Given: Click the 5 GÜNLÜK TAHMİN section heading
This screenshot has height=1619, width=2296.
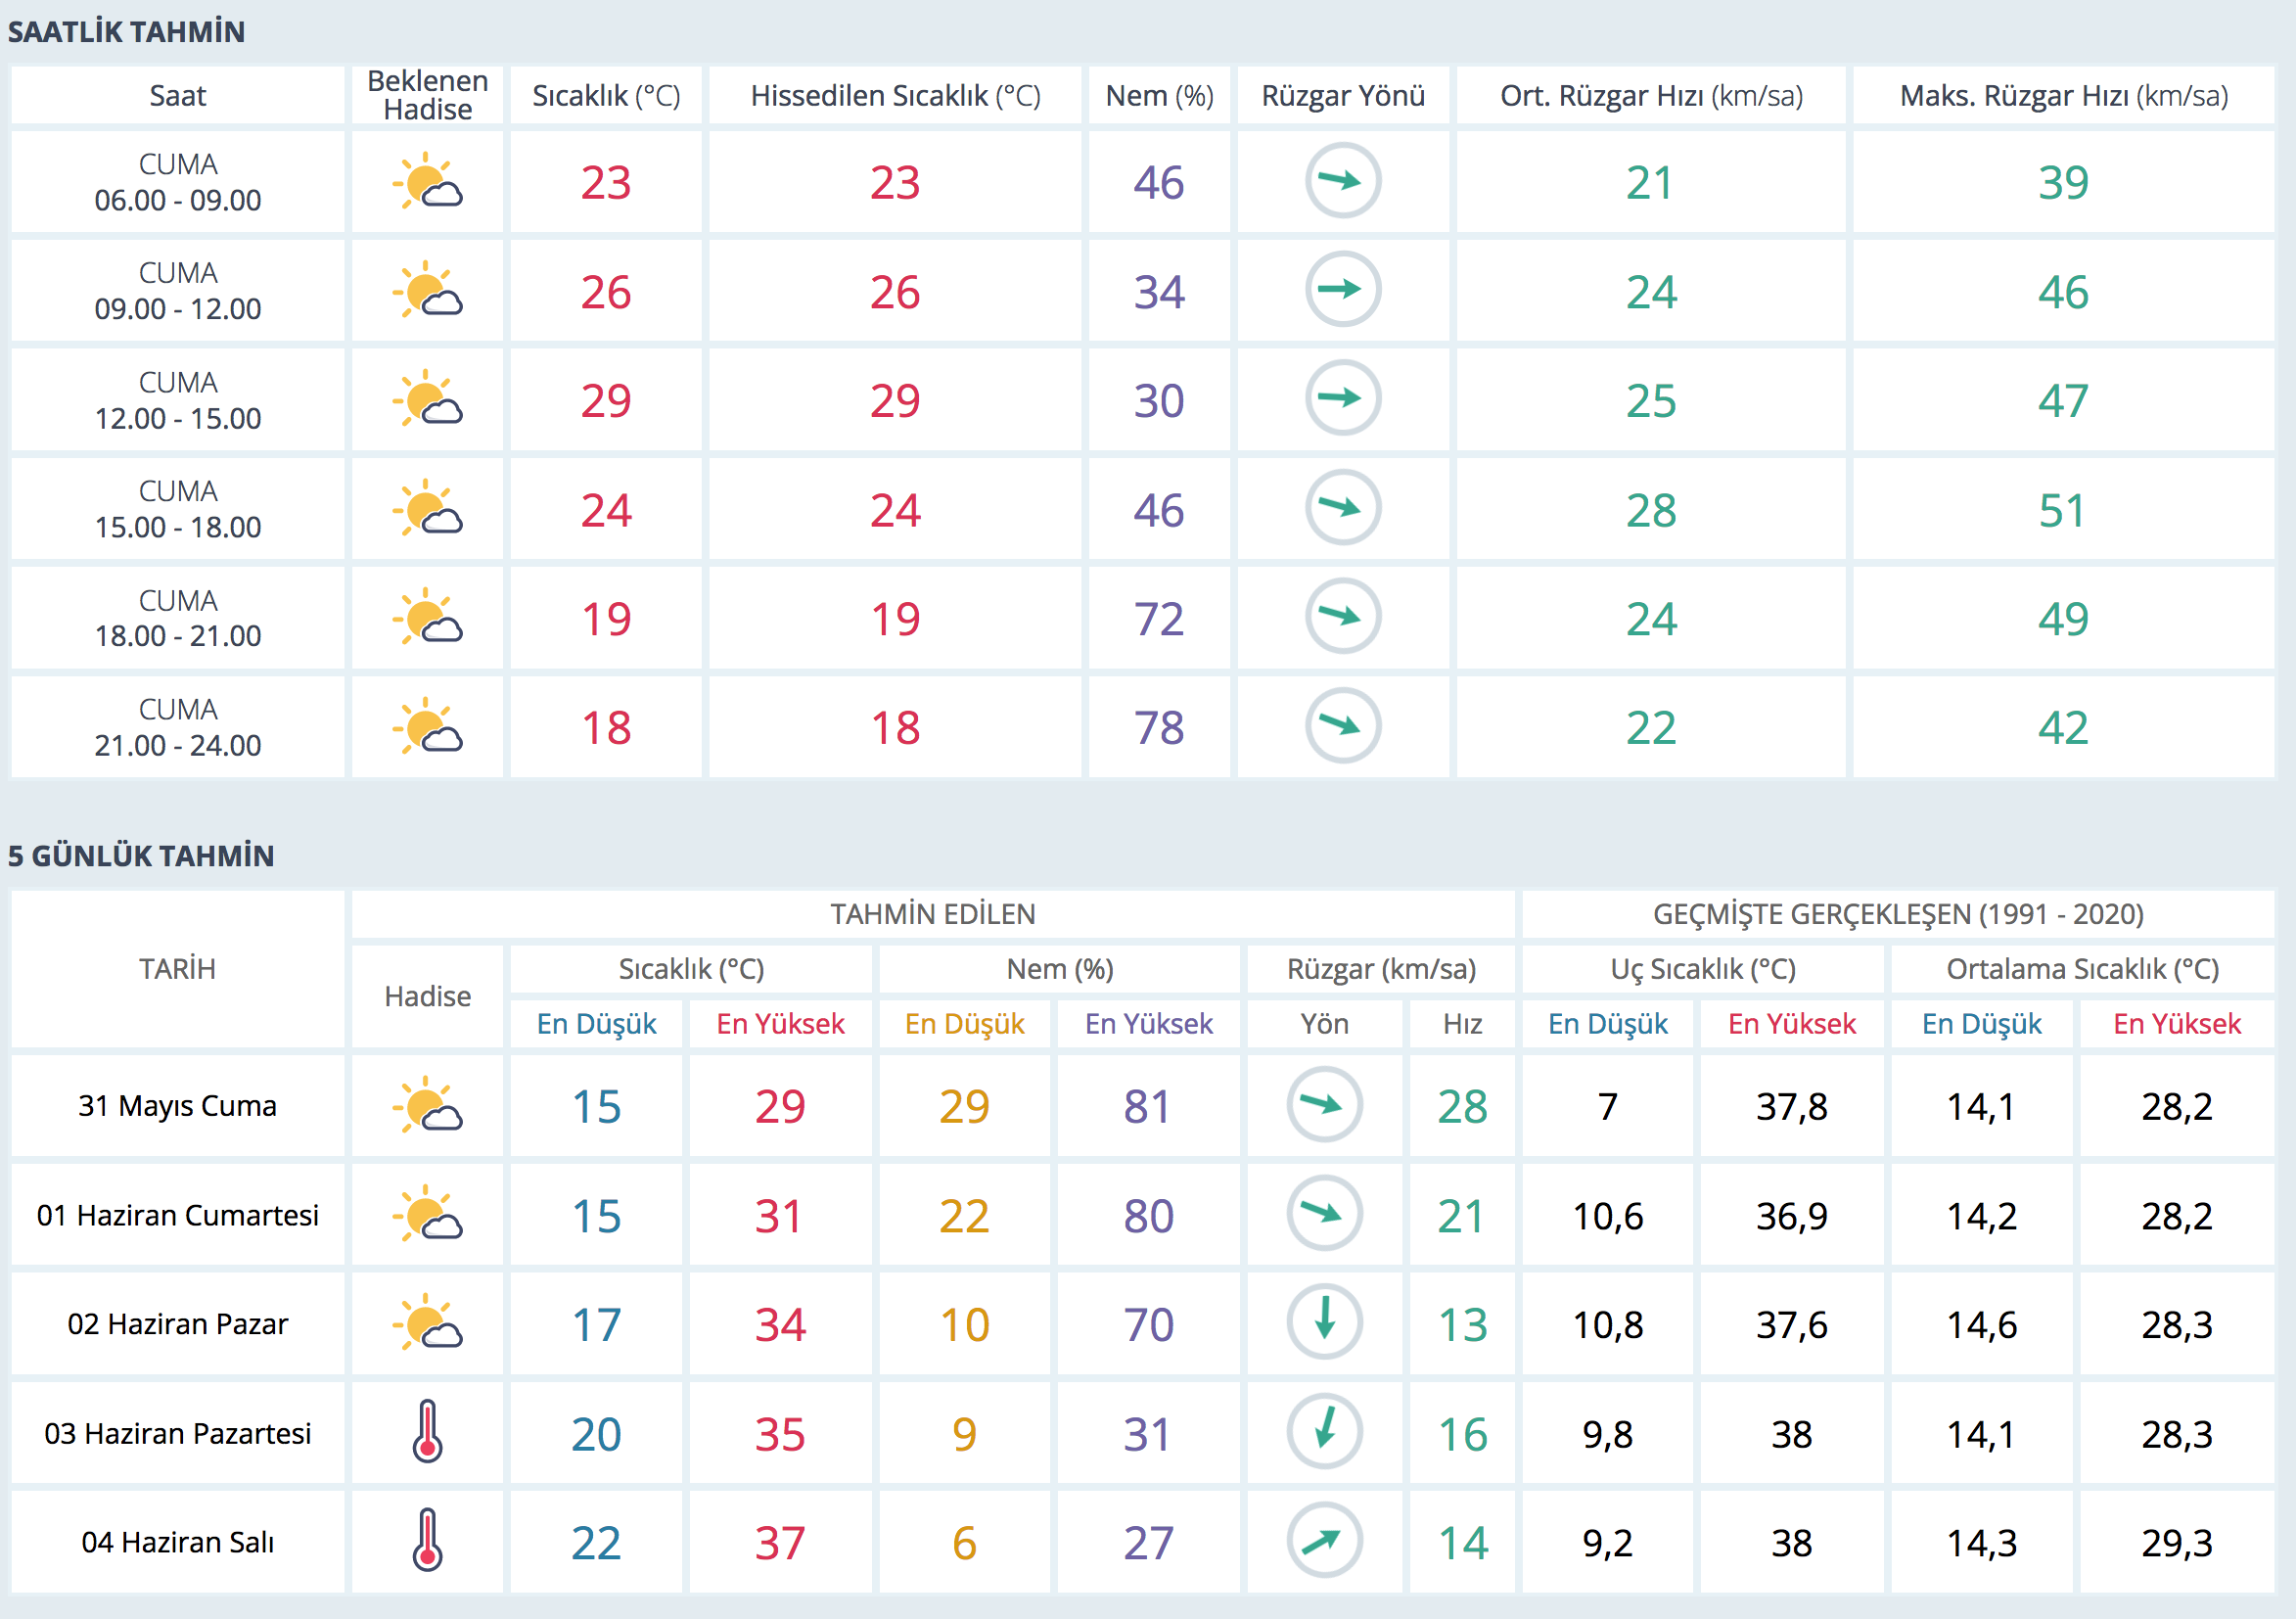Looking at the screenshot, I should 141,856.
